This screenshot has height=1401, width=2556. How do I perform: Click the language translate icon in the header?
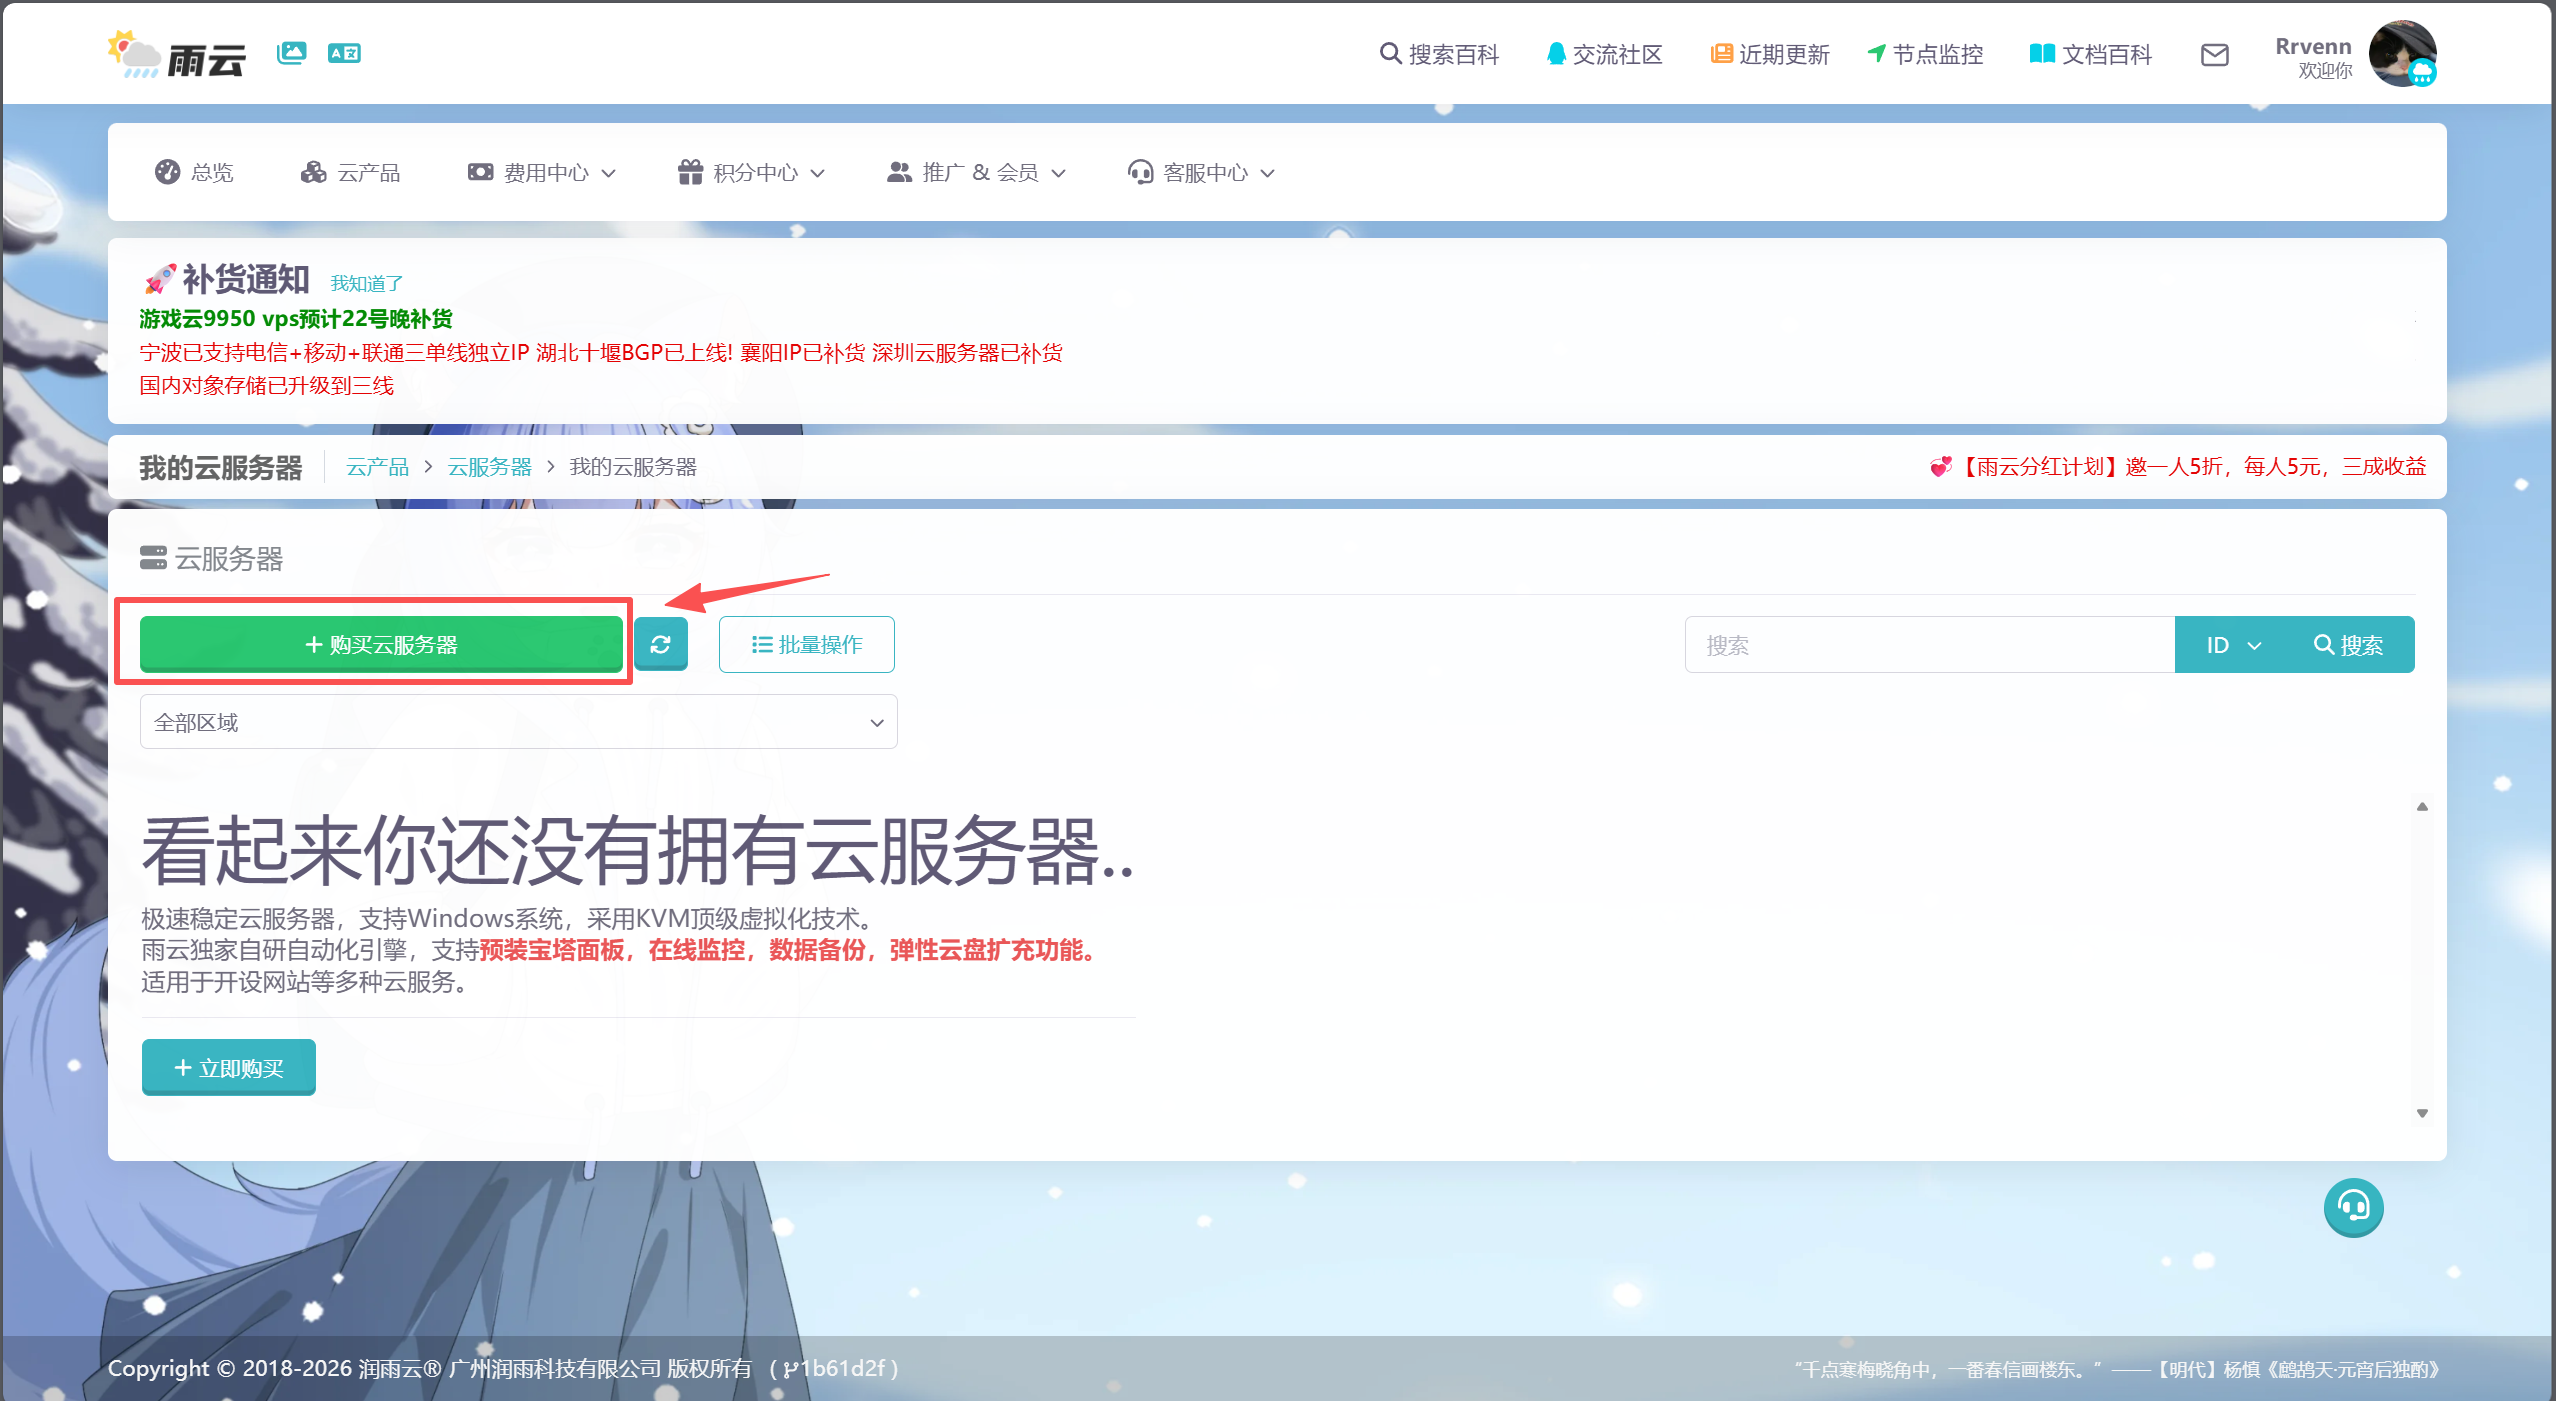[344, 53]
